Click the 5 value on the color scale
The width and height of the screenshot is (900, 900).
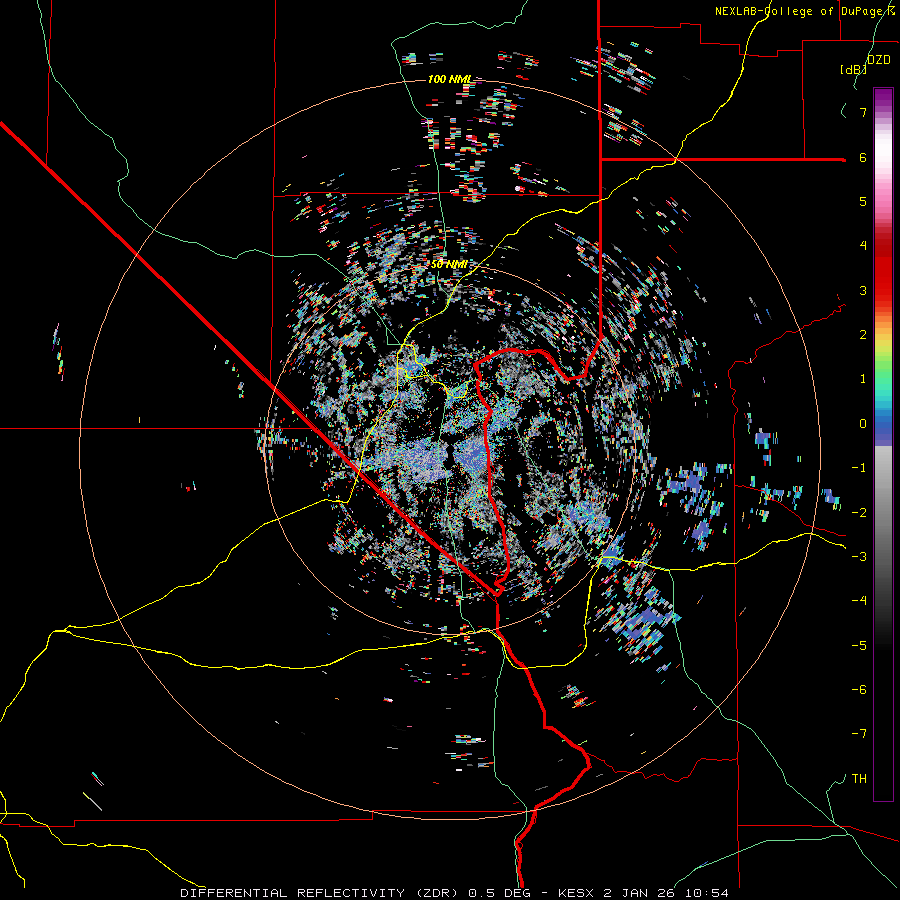point(863,201)
